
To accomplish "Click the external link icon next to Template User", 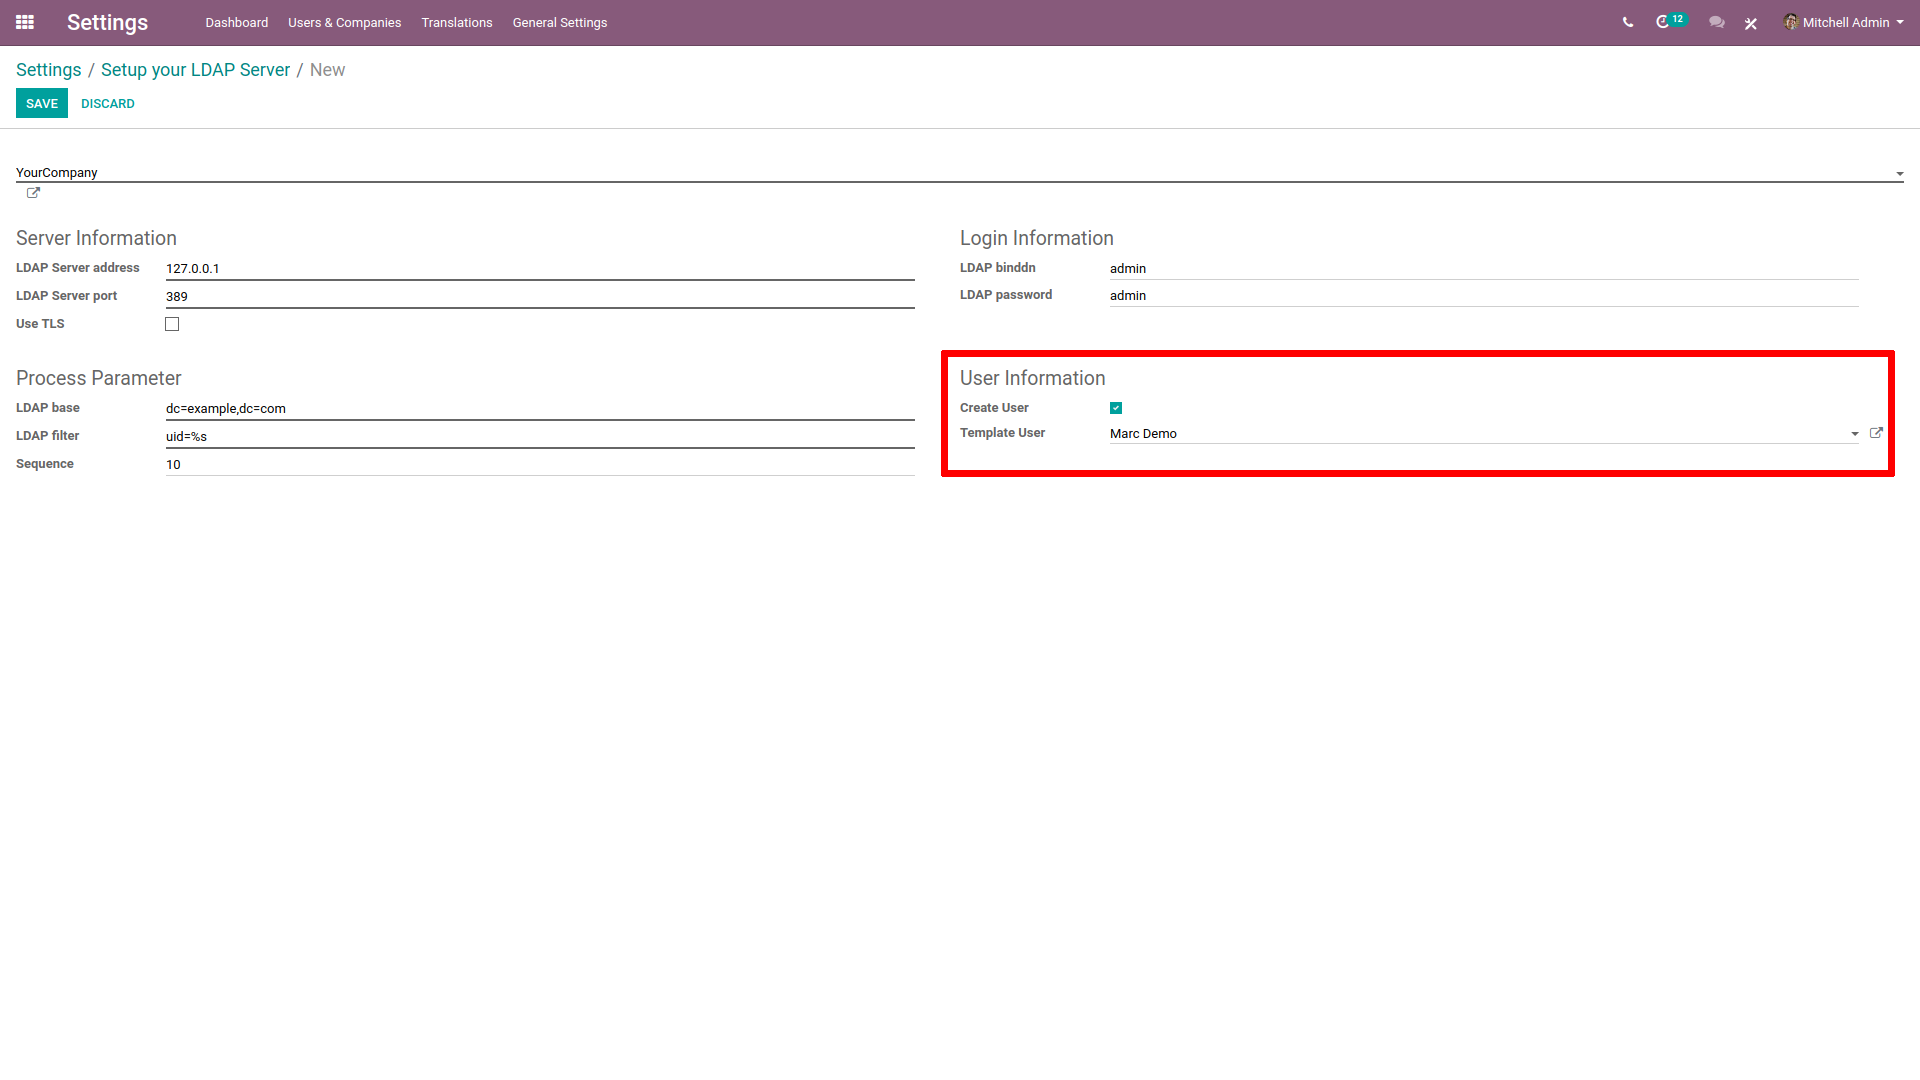I will coord(1878,433).
